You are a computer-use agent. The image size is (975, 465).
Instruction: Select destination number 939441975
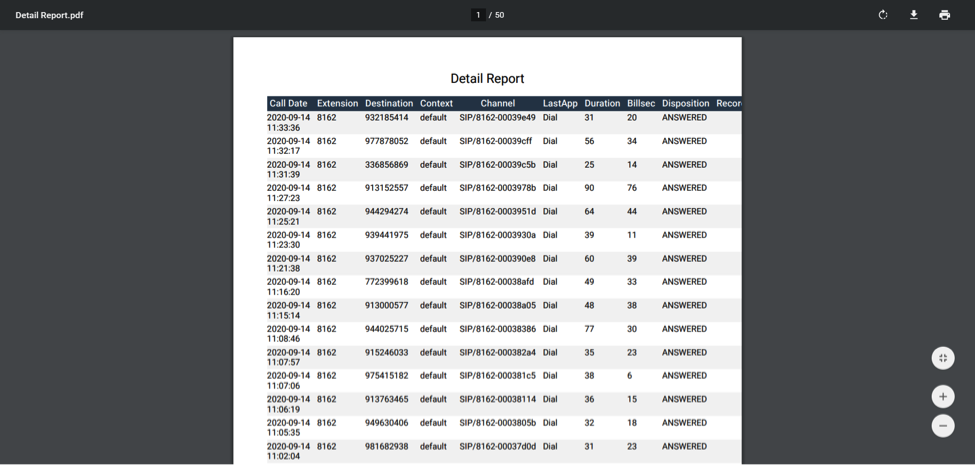click(x=387, y=235)
